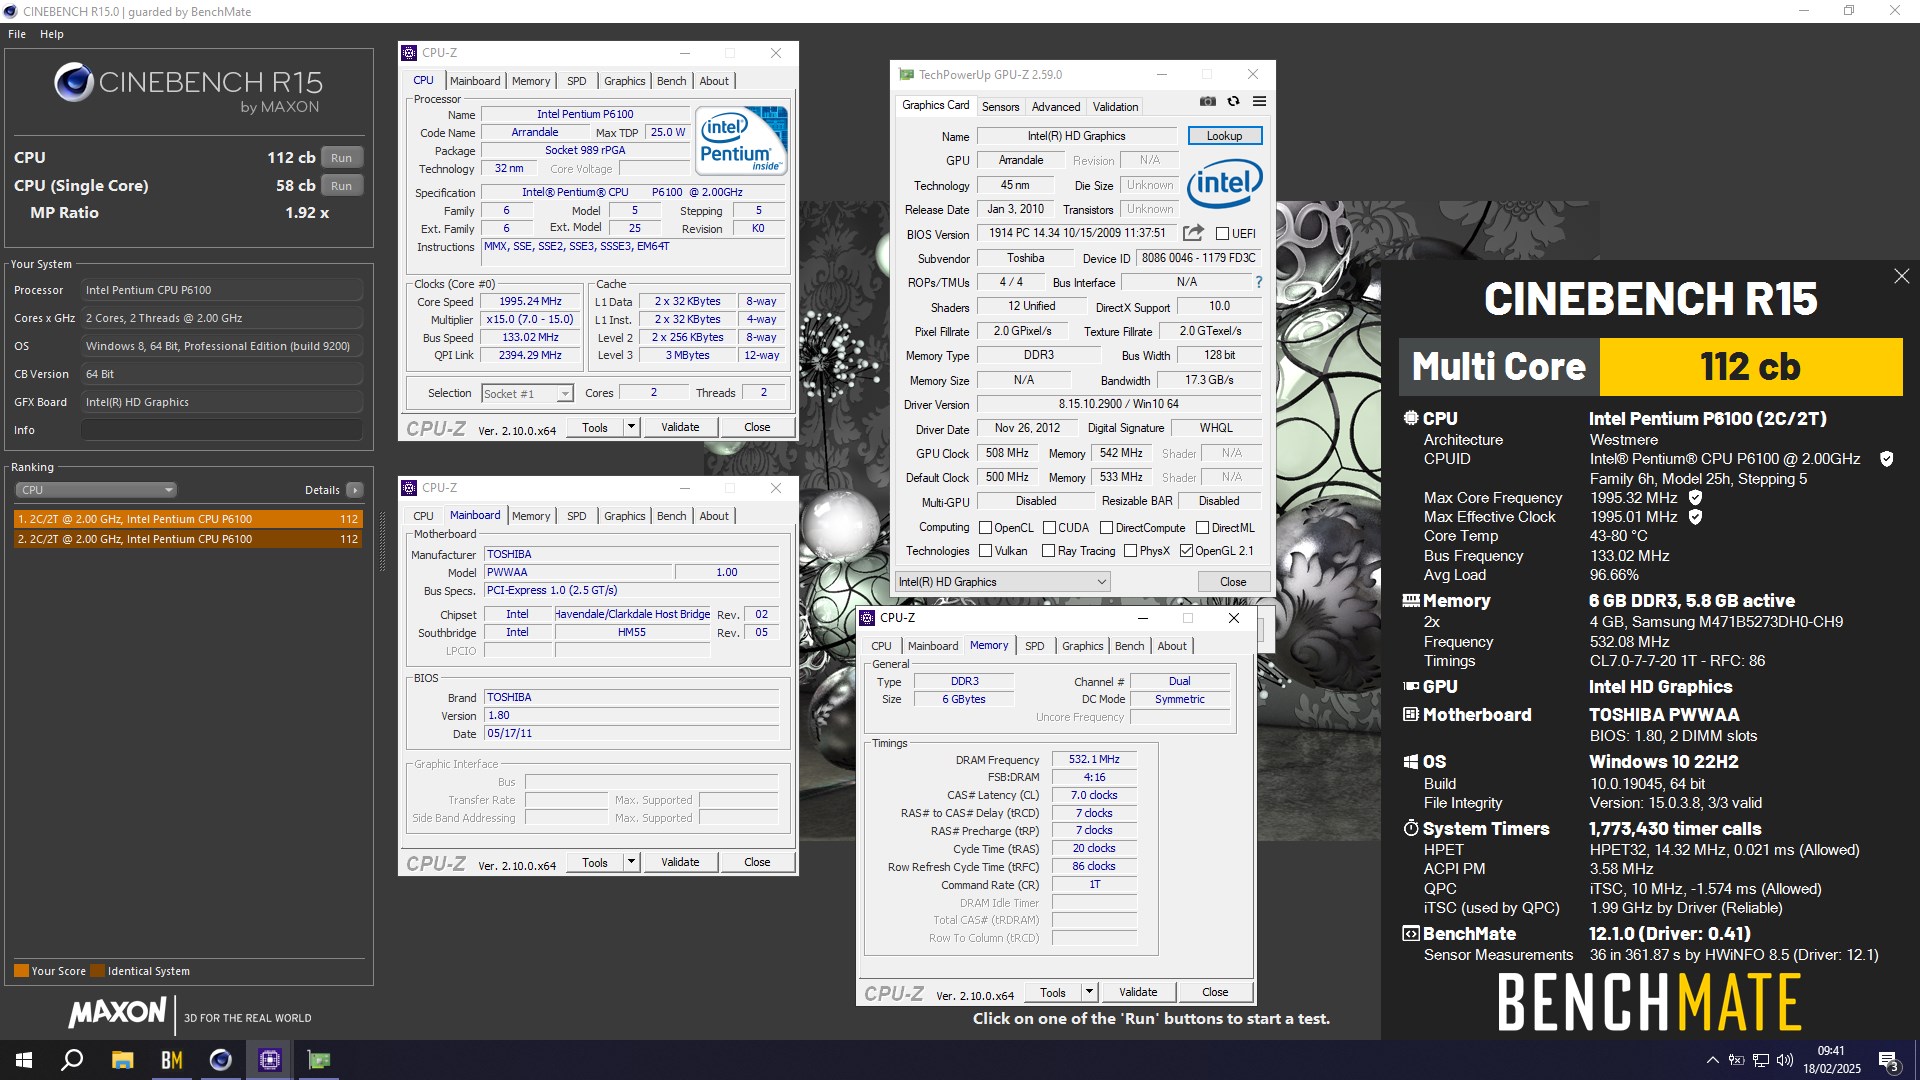1920x1080 pixels.
Task: Toggle the Ray Tracing checkbox
Action: click(1048, 551)
